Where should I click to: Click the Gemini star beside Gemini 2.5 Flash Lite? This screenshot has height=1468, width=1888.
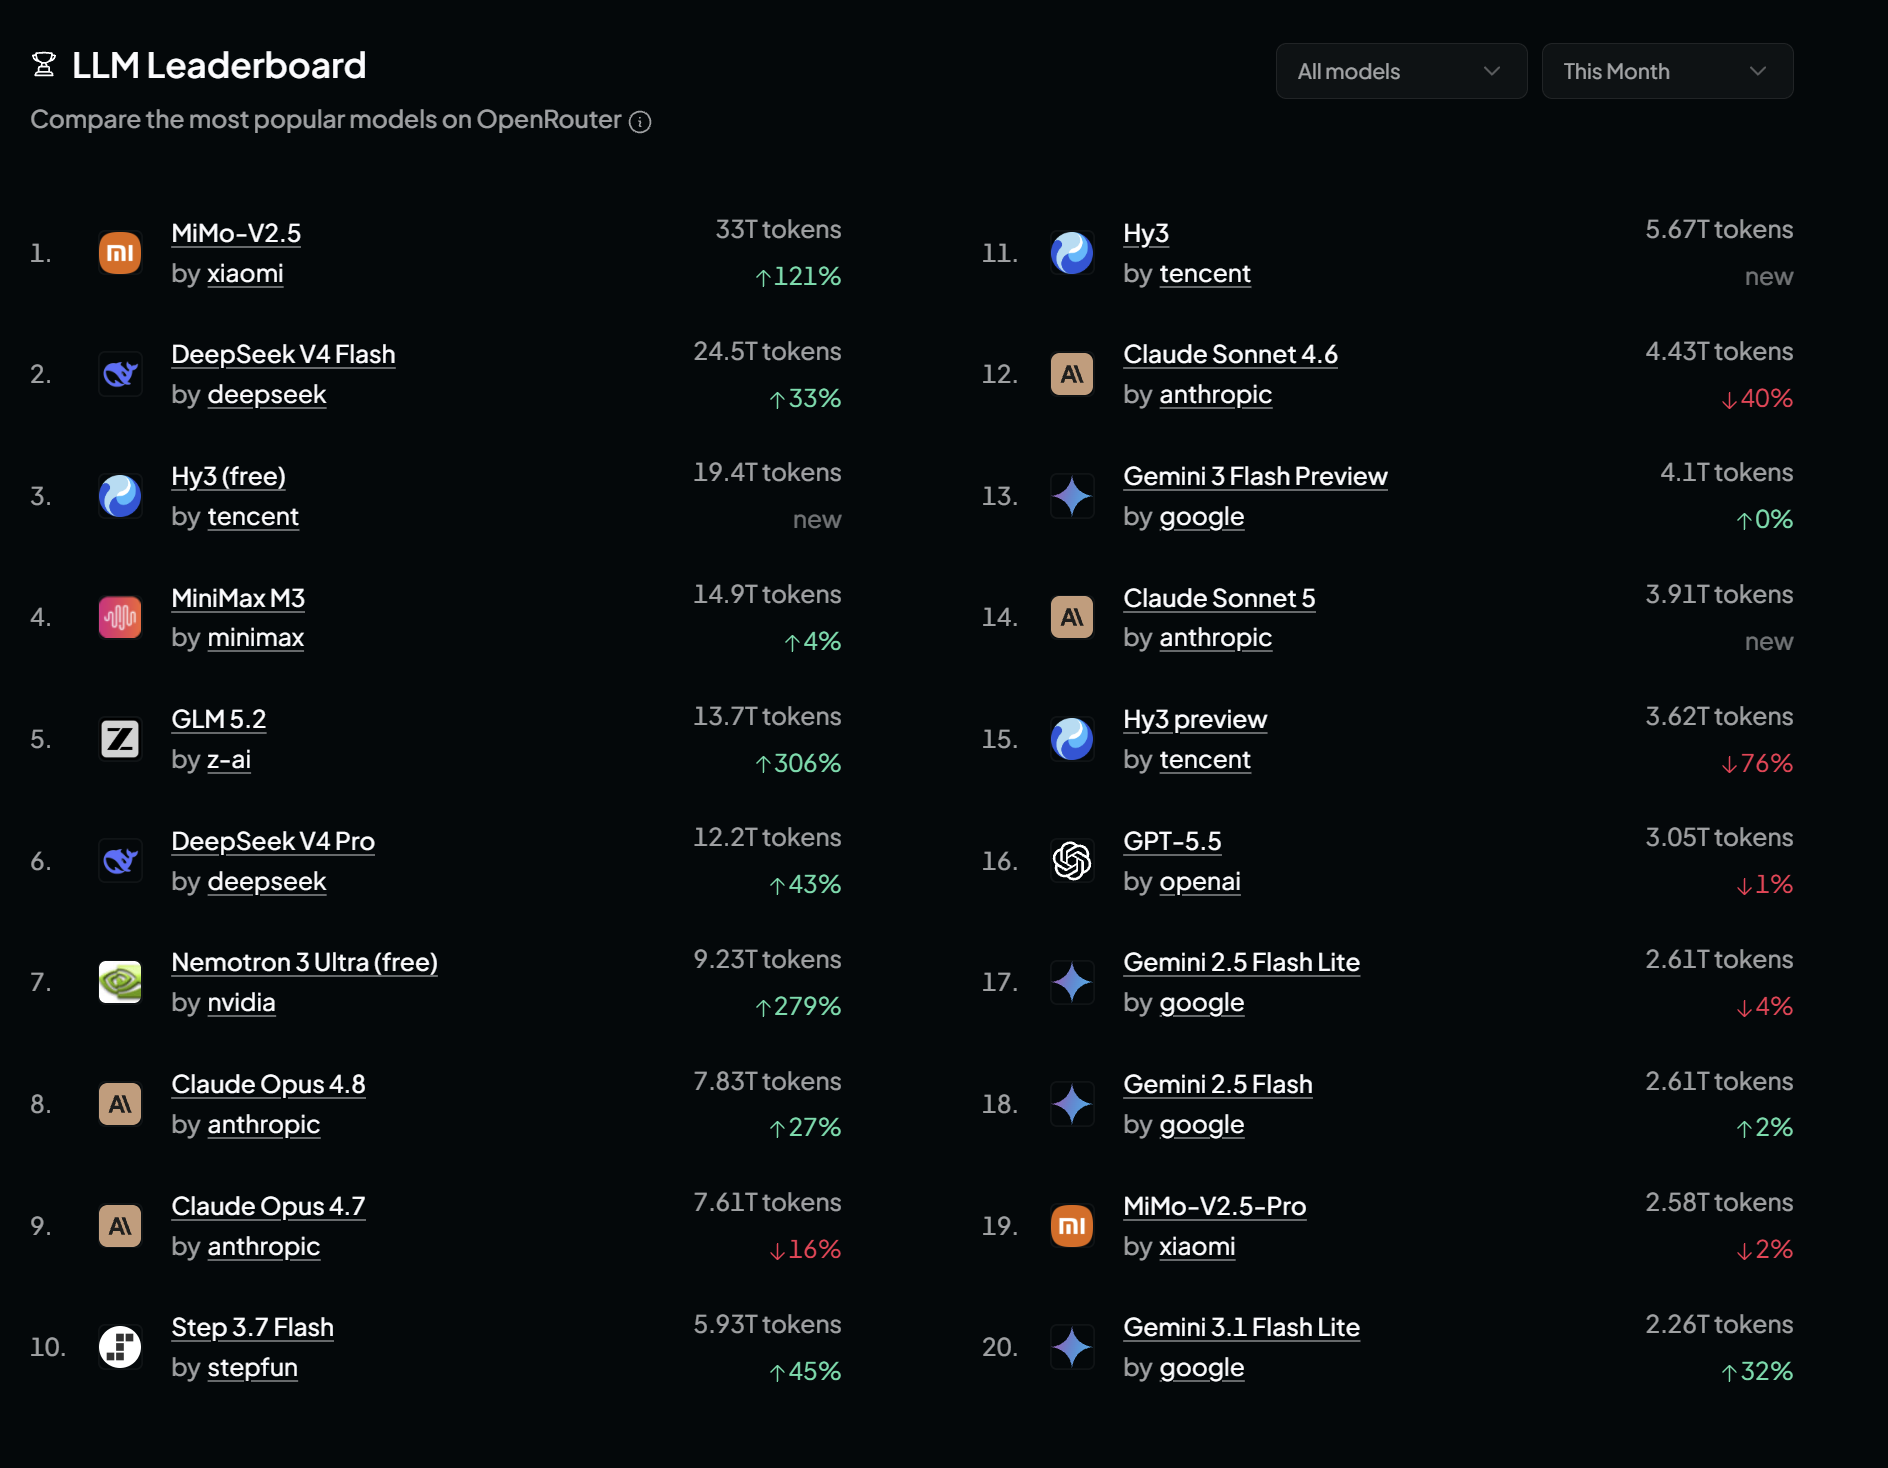[1072, 982]
